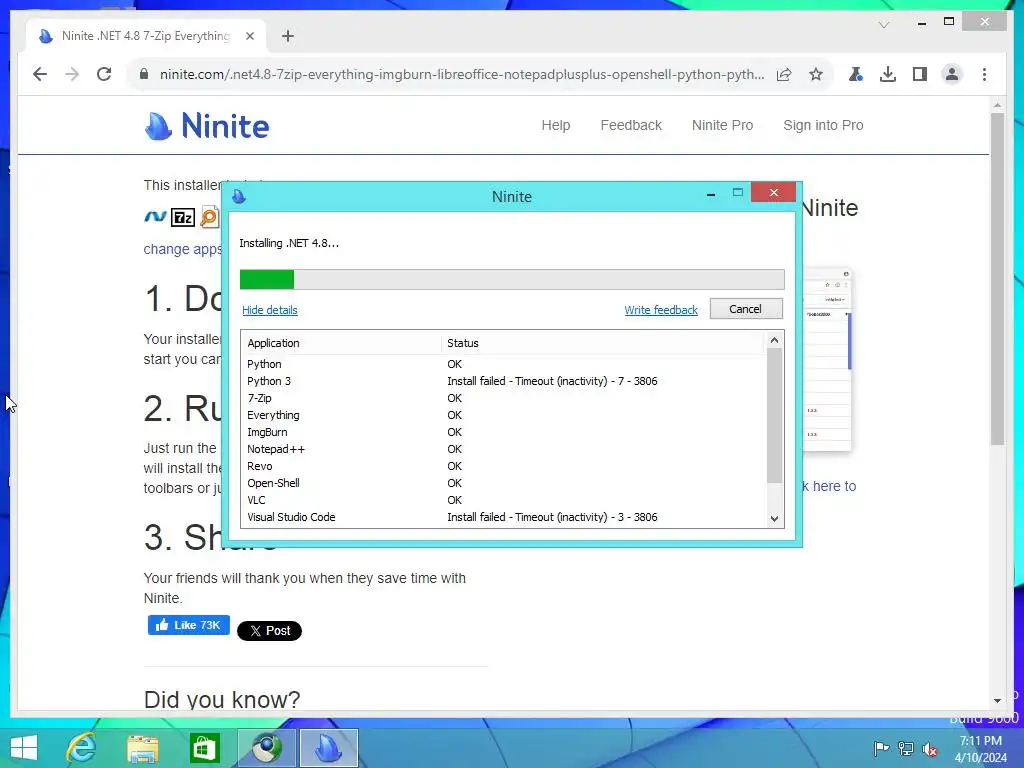Select the Revo row
1024x768 pixels.
tap(504, 466)
